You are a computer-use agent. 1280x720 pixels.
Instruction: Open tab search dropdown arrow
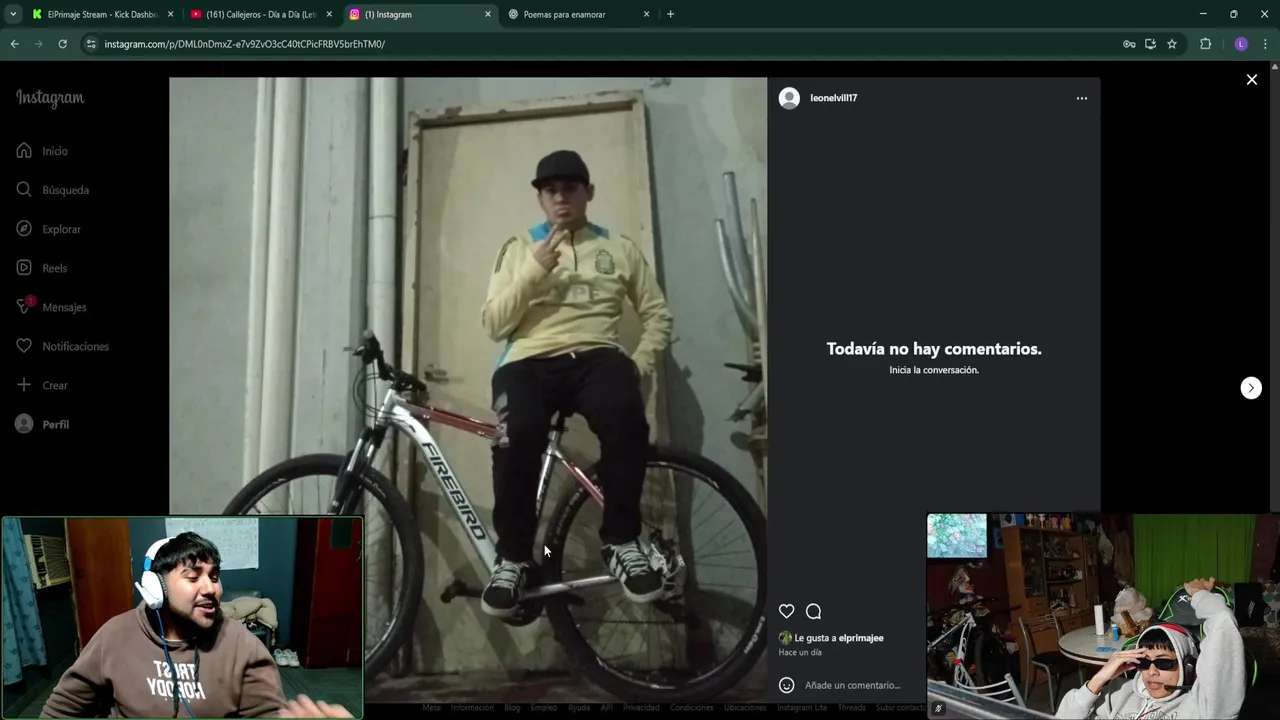pyautogui.click(x=13, y=14)
